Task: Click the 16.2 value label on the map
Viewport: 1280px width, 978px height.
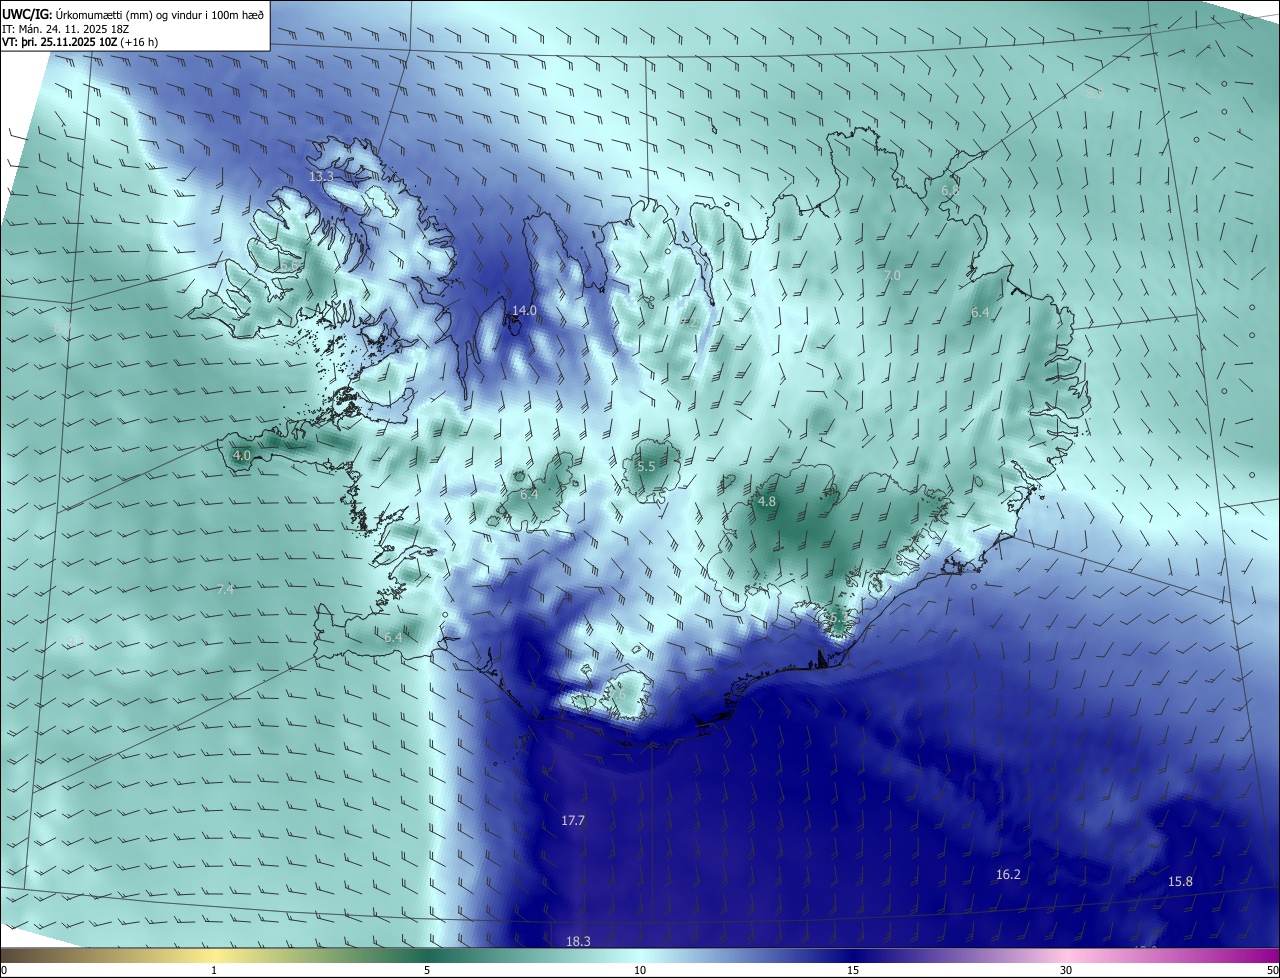Action: pos(1008,874)
